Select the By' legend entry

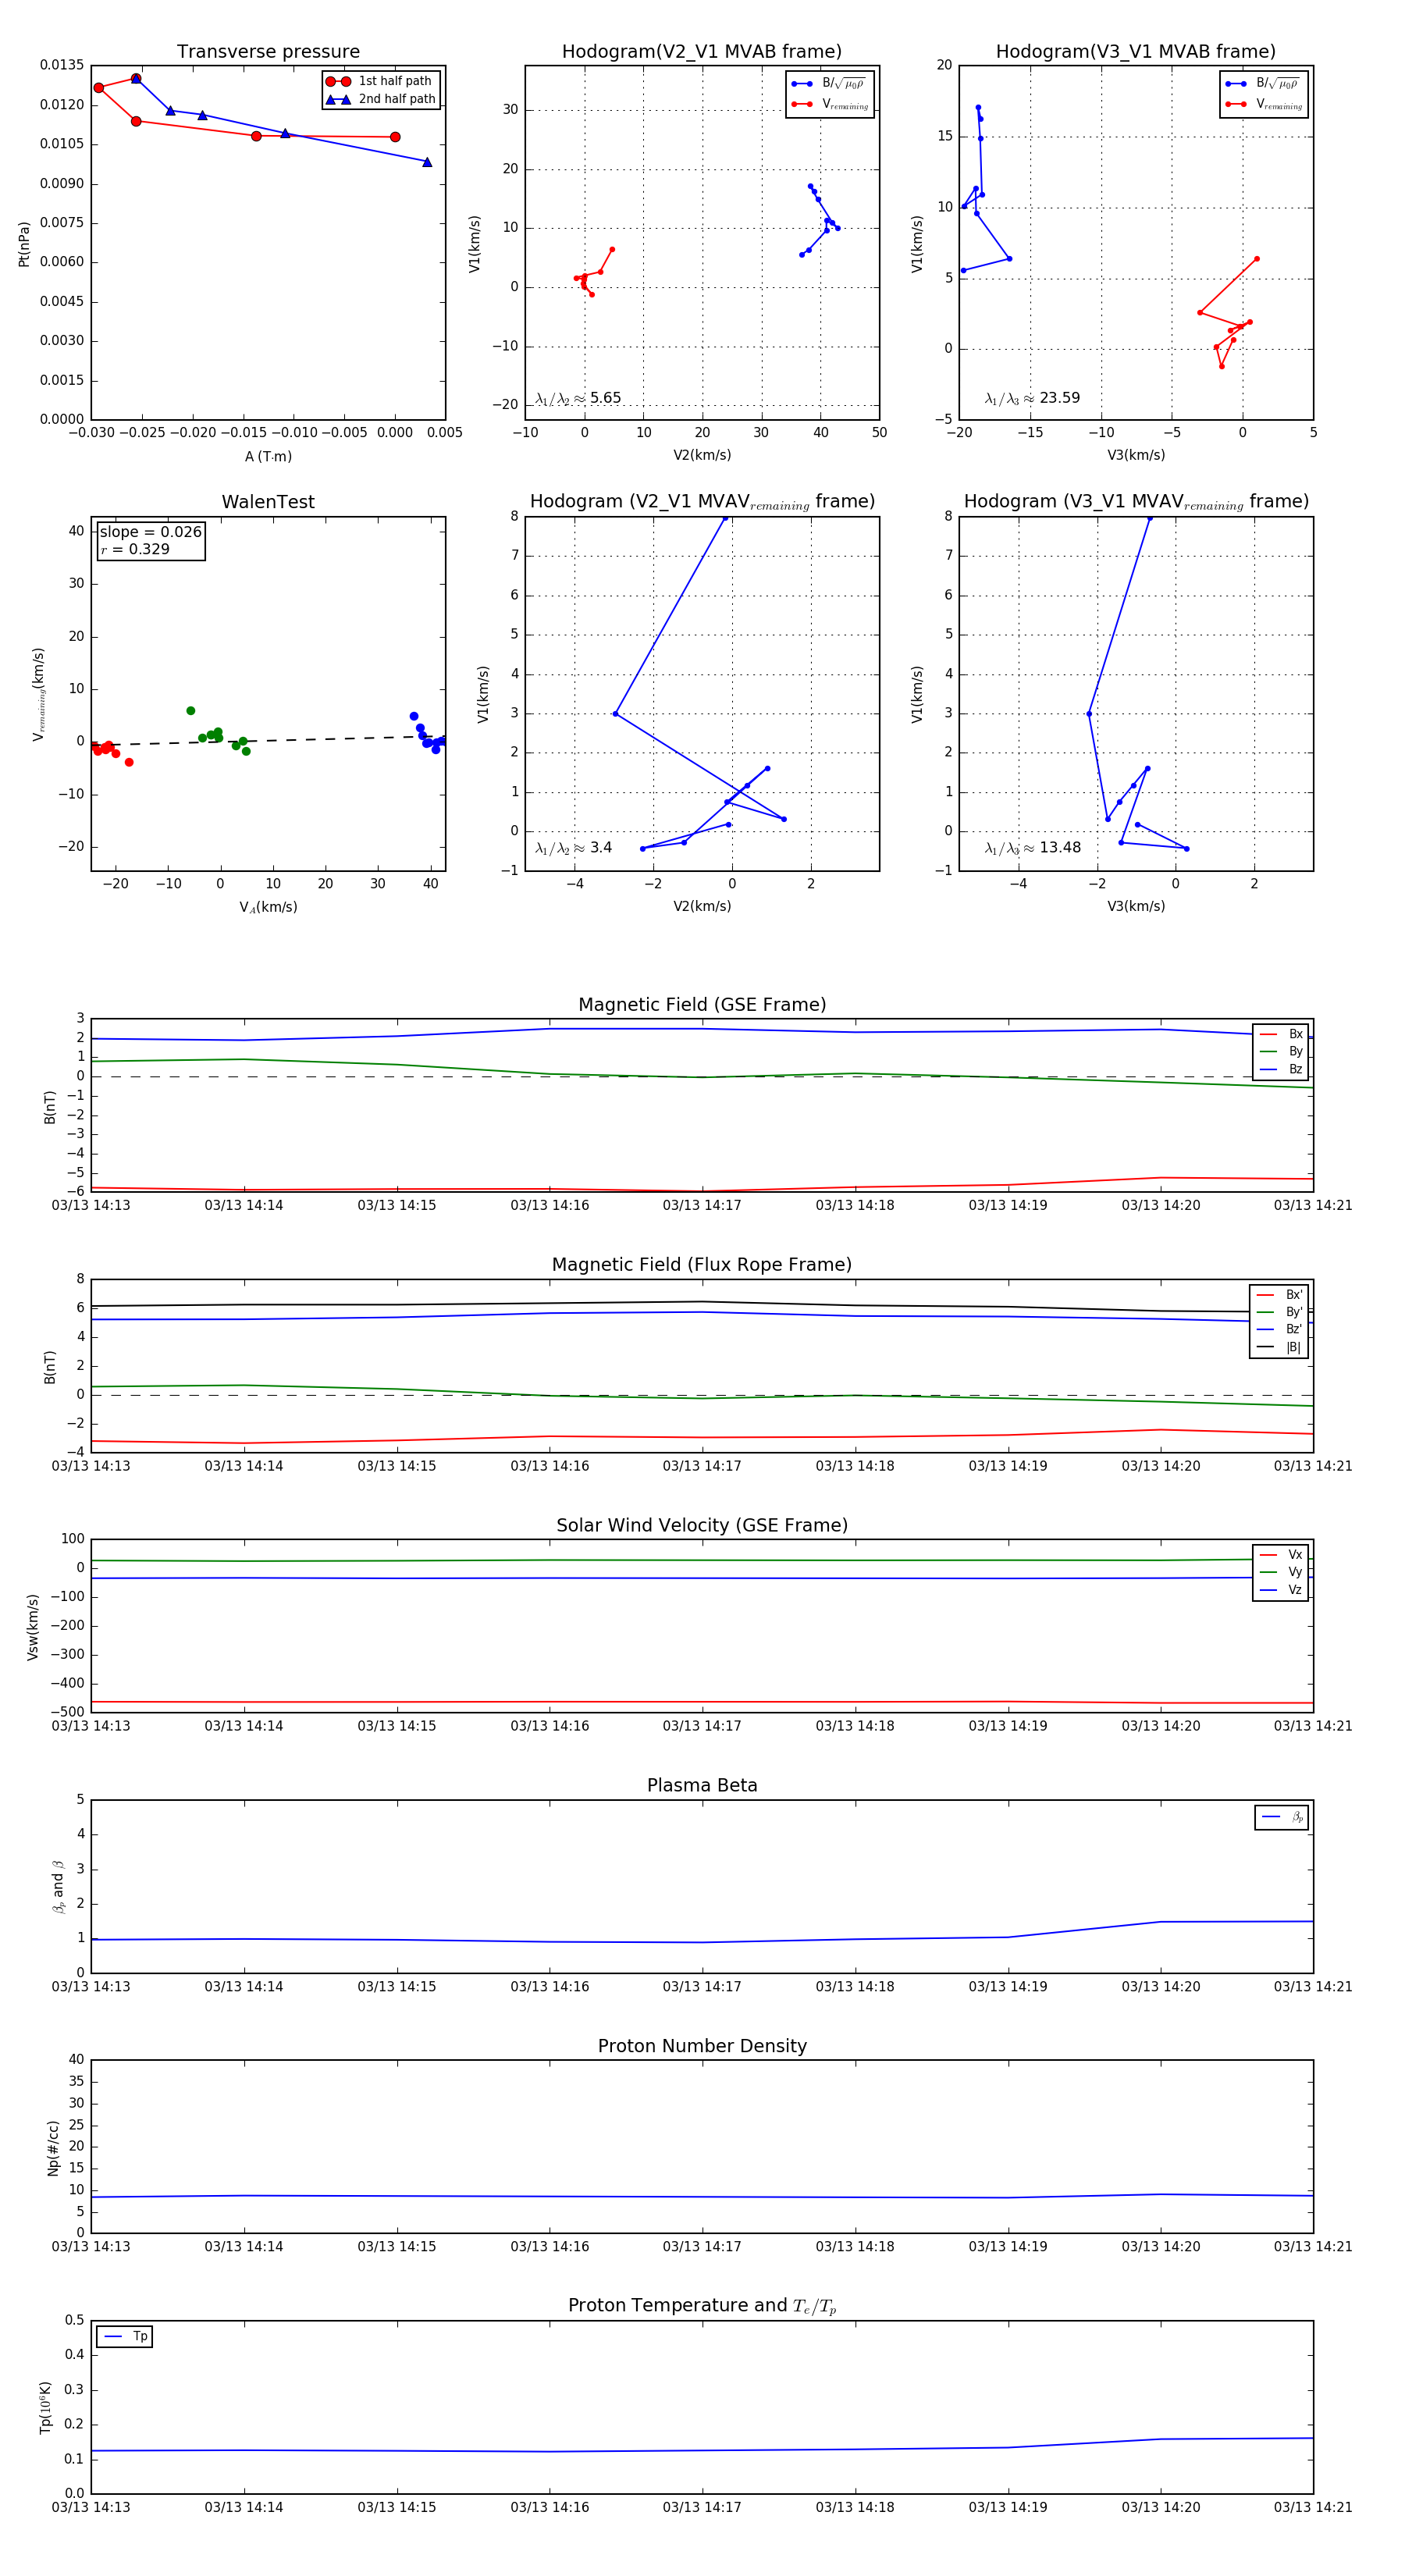click(x=1279, y=1312)
